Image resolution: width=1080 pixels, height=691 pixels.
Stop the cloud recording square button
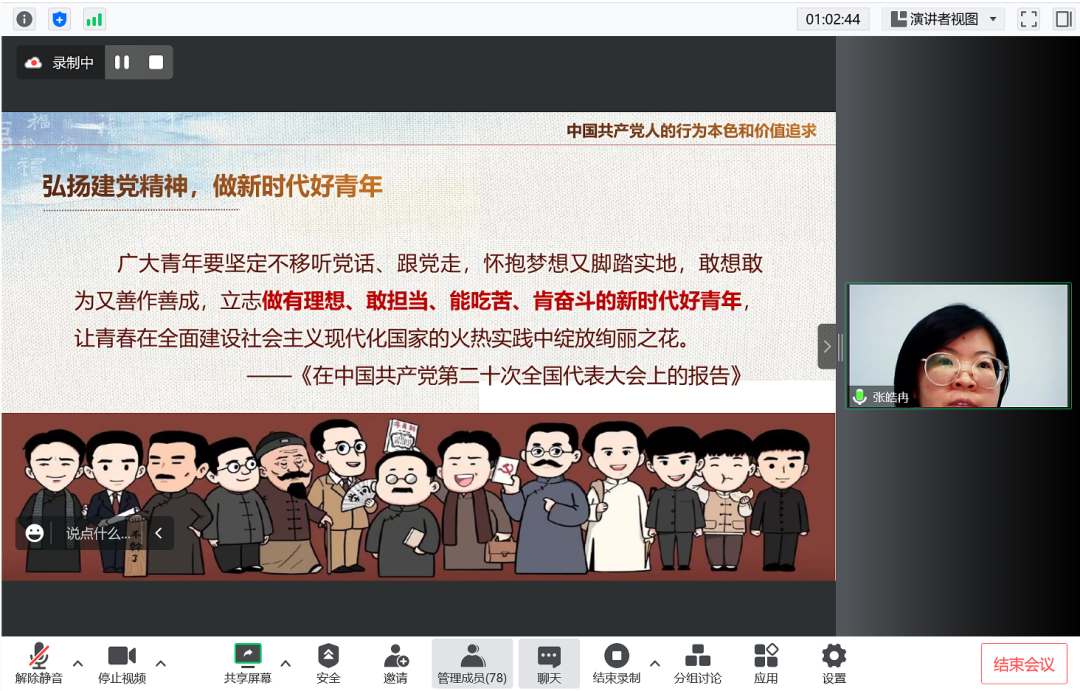tap(156, 63)
